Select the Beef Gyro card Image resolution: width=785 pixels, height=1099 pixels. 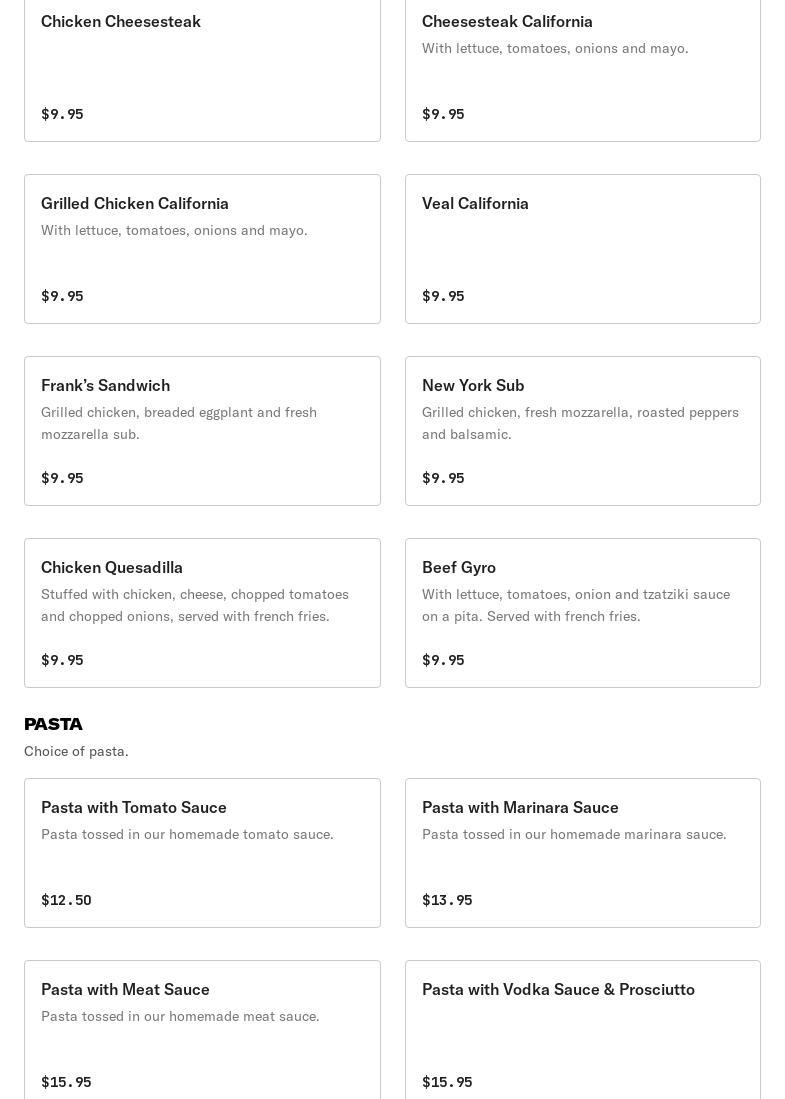tap(582, 613)
